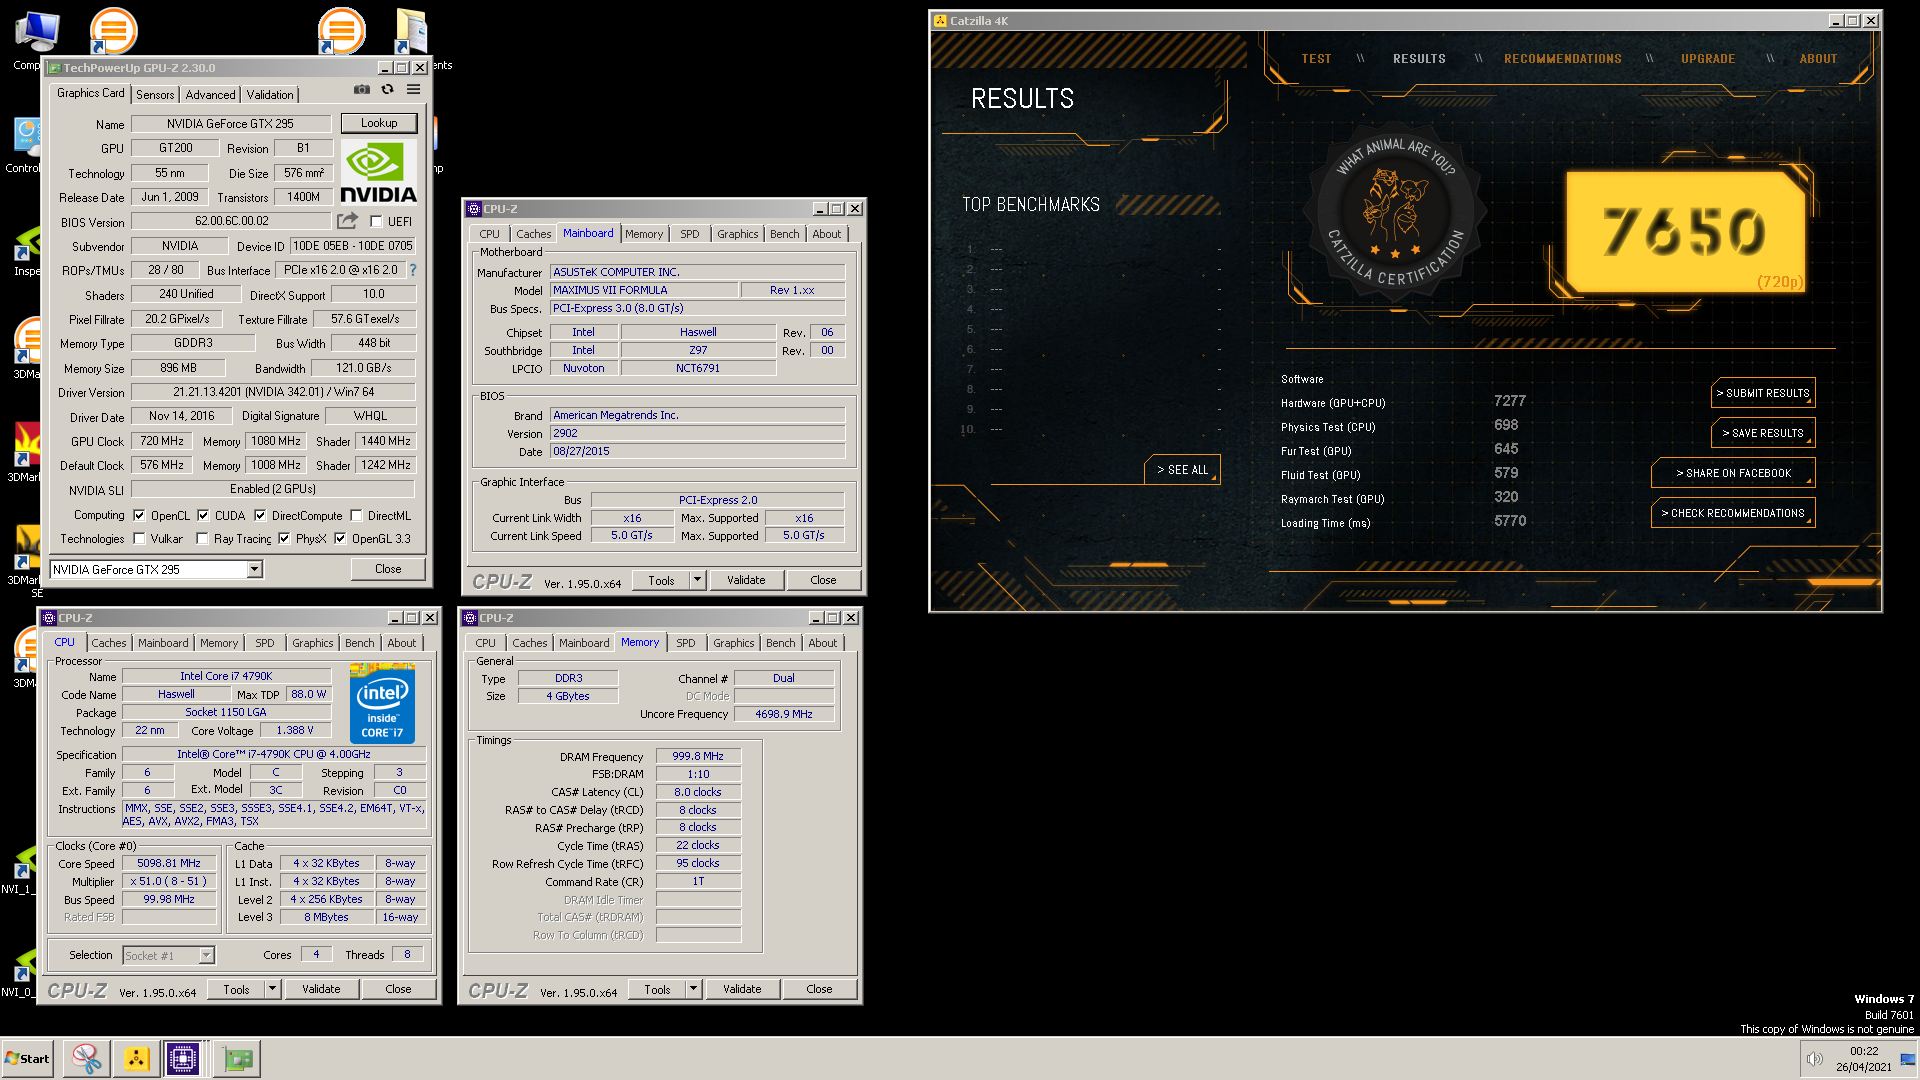Click the GPU-Z title bar app icon
Image resolution: width=1920 pixels, height=1080 pixels.
pos(54,68)
